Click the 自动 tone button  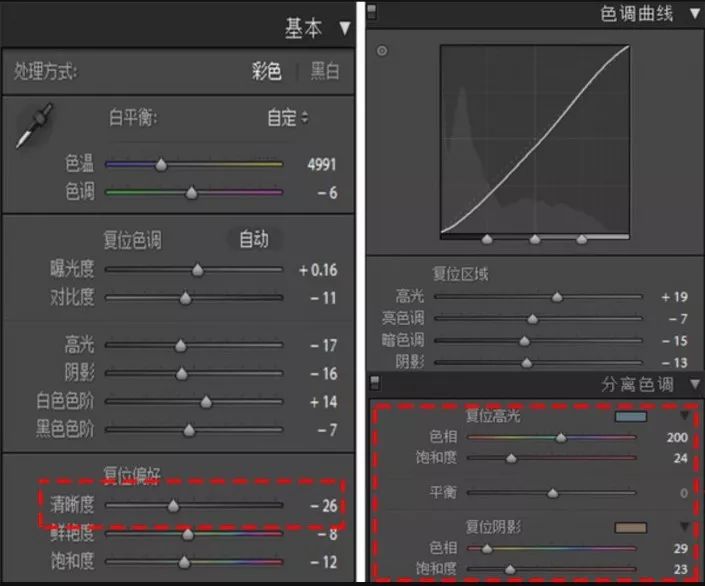(254, 239)
